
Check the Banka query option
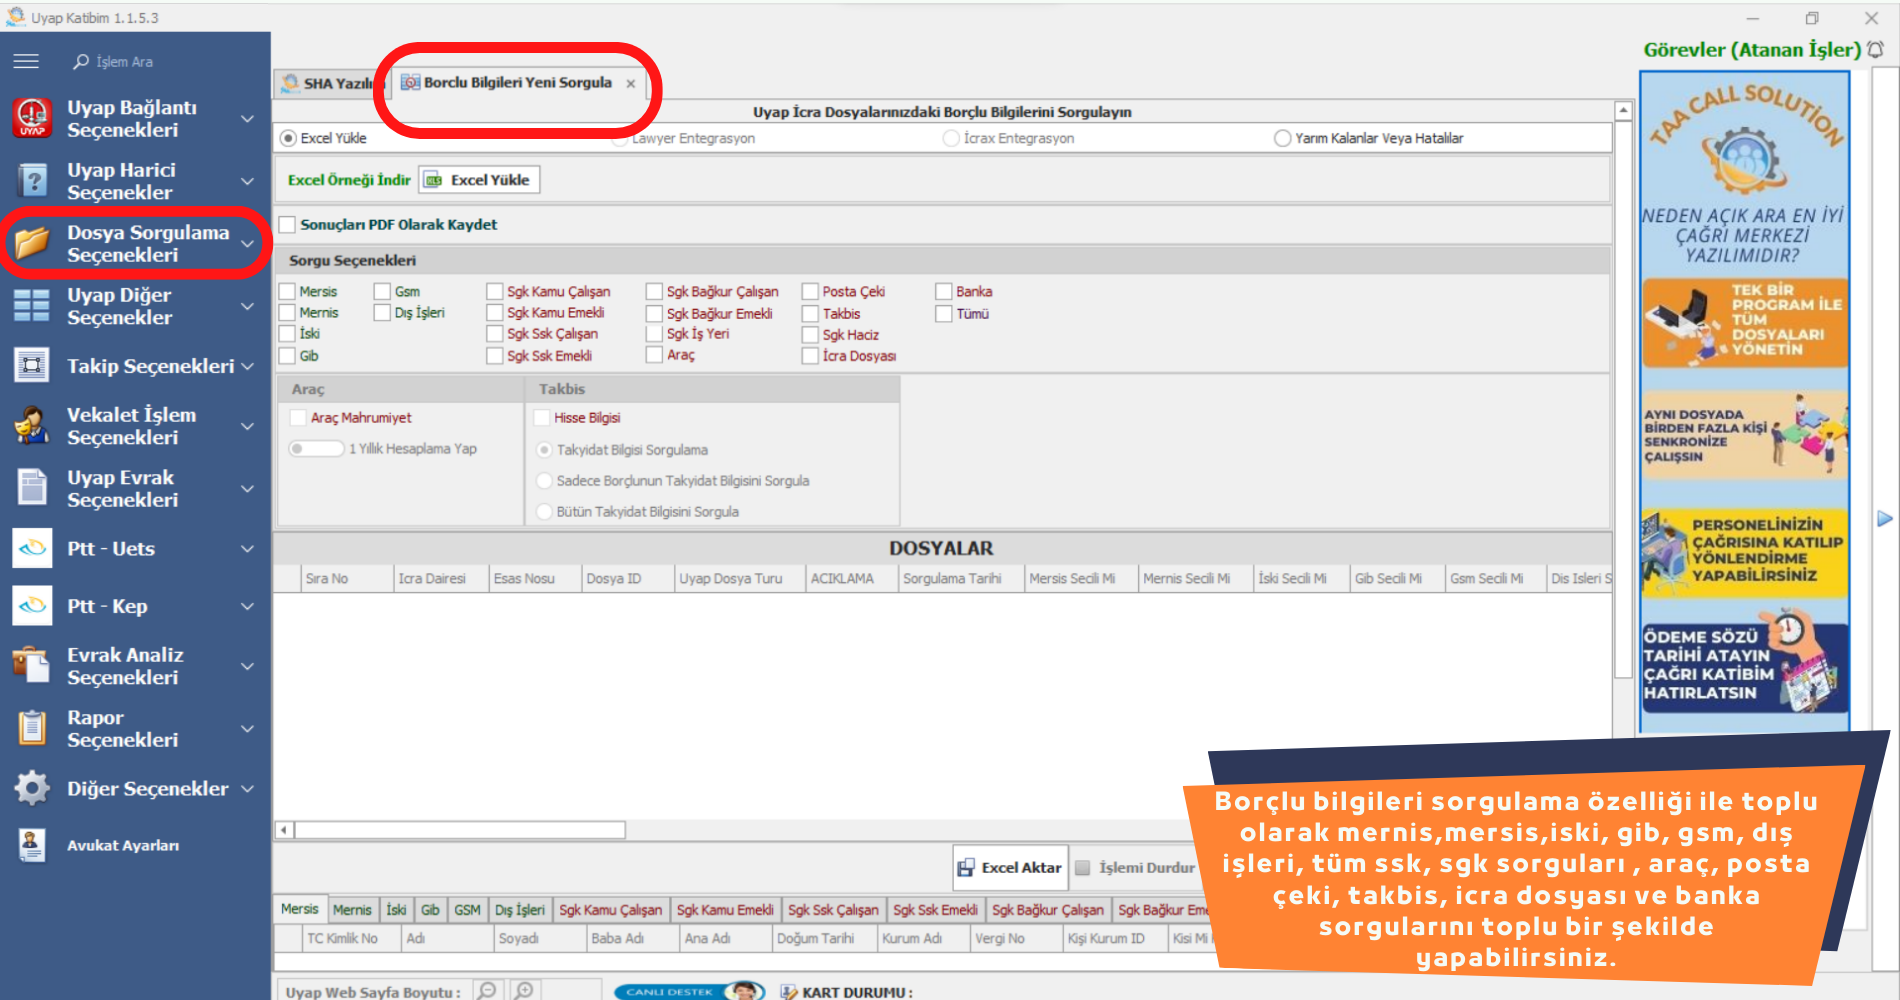point(943,291)
